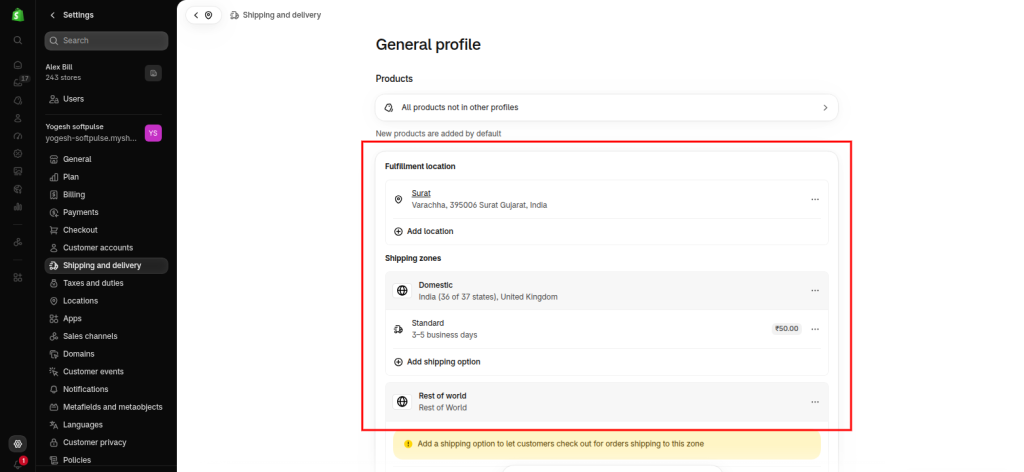The image size is (1024, 472).
Task: Click the gauge icon in the left rail
Action: click(18, 136)
